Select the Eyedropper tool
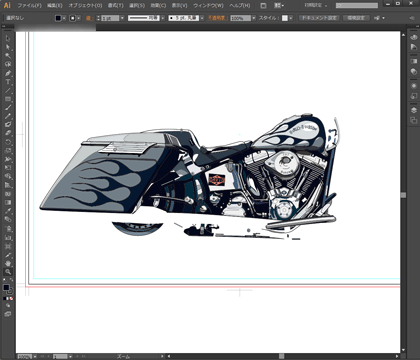420x360 pixels. point(8,211)
